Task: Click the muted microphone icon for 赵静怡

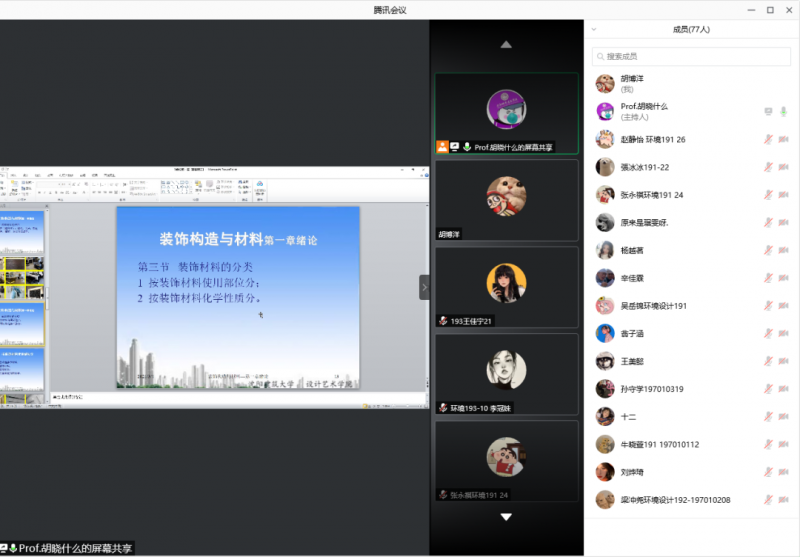Action: (768, 139)
